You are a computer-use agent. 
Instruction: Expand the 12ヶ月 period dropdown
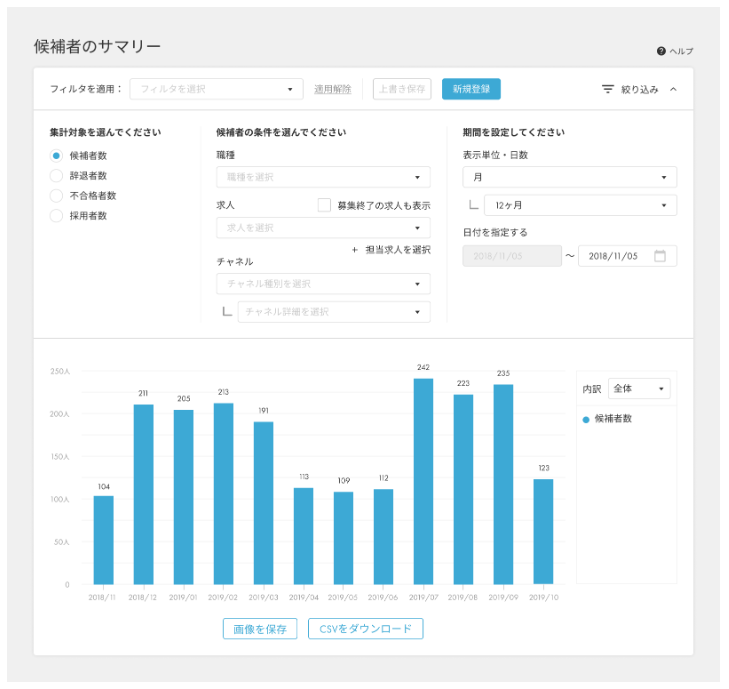(580, 206)
